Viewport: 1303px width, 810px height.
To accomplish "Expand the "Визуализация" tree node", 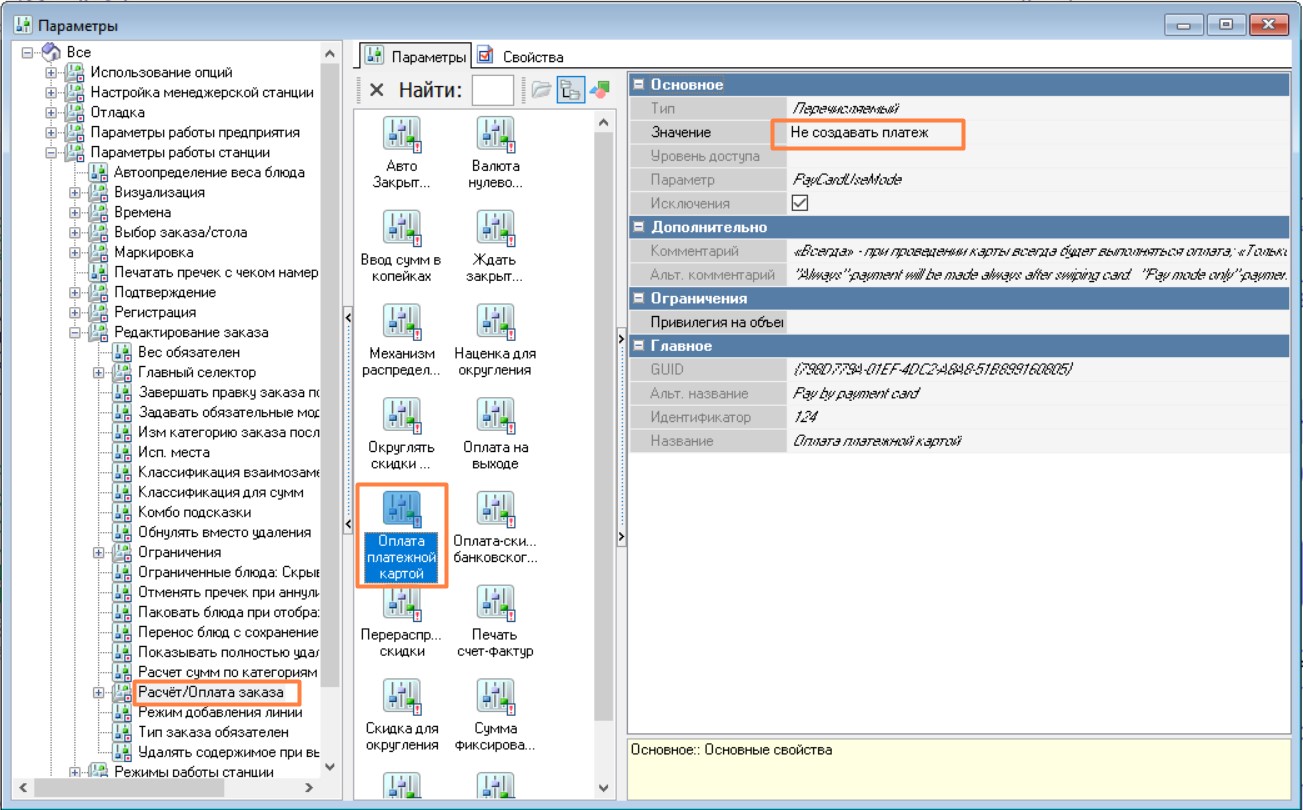I will pos(75,193).
